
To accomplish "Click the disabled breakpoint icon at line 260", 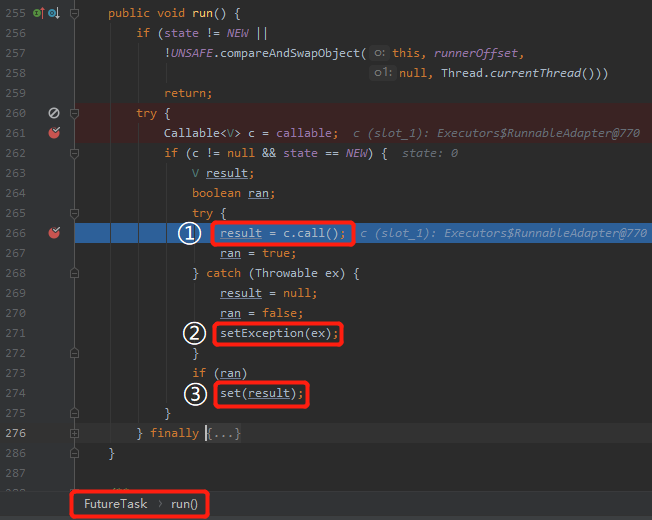I will [x=54, y=113].
